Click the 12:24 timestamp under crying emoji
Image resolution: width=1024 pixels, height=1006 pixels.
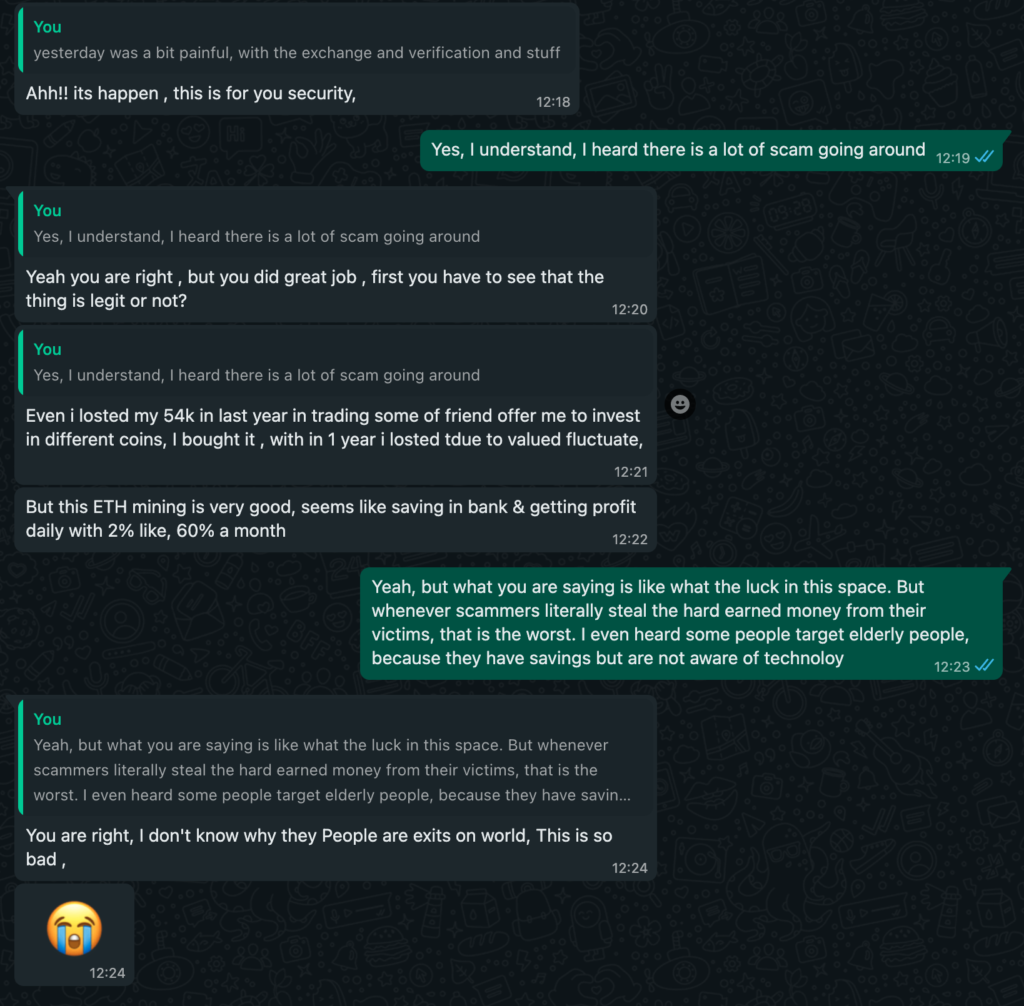tap(107, 973)
